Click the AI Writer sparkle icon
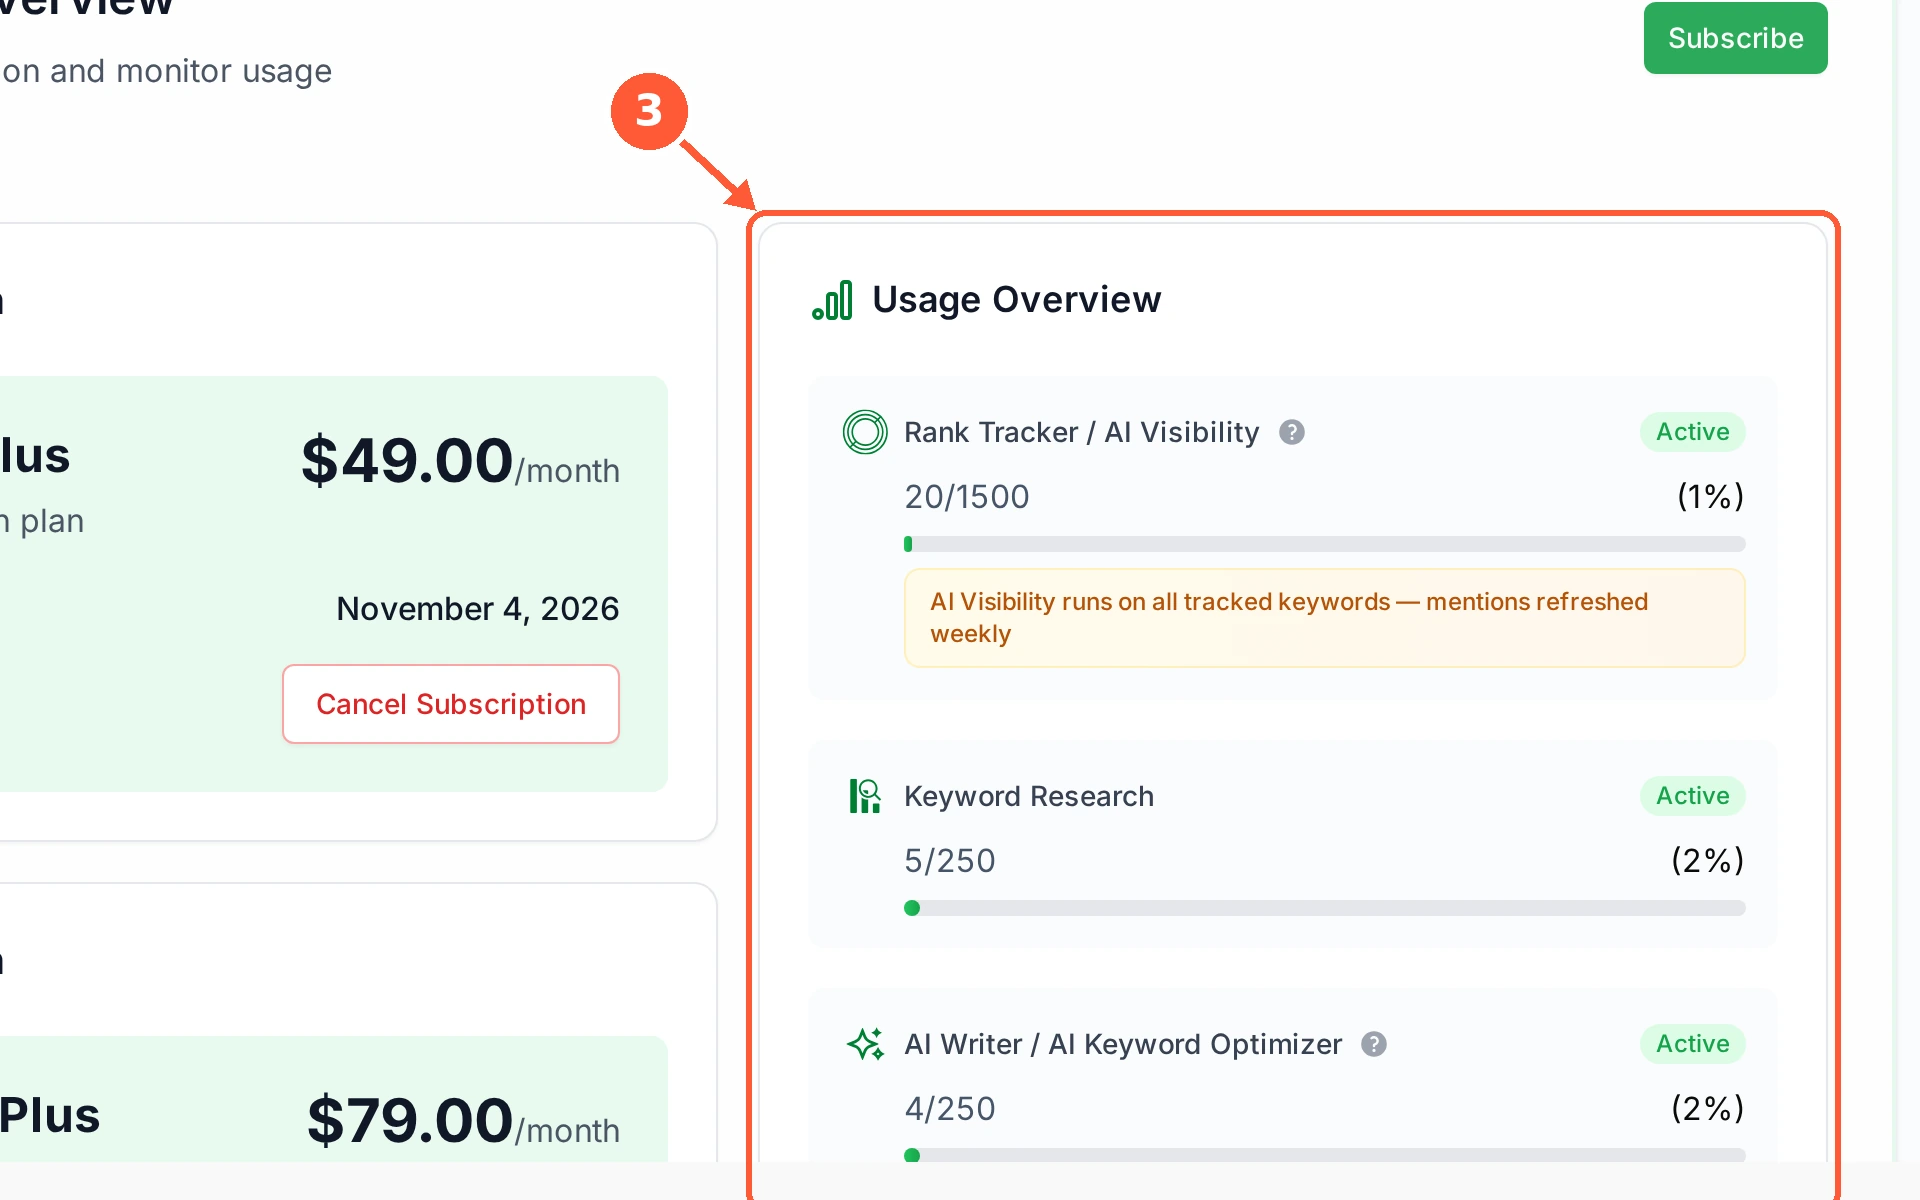Image resolution: width=1920 pixels, height=1200 pixels. [x=865, y=1044]
